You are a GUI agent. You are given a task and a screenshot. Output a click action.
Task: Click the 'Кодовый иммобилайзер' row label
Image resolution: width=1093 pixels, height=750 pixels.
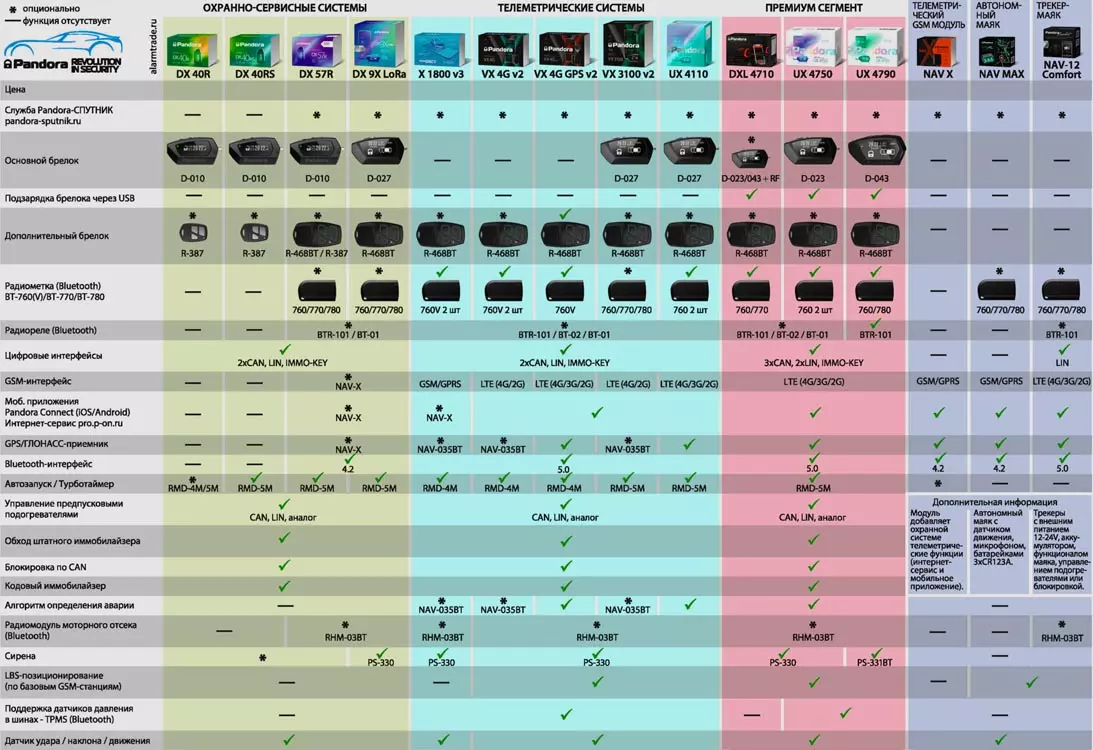click(x=55, y=586)
